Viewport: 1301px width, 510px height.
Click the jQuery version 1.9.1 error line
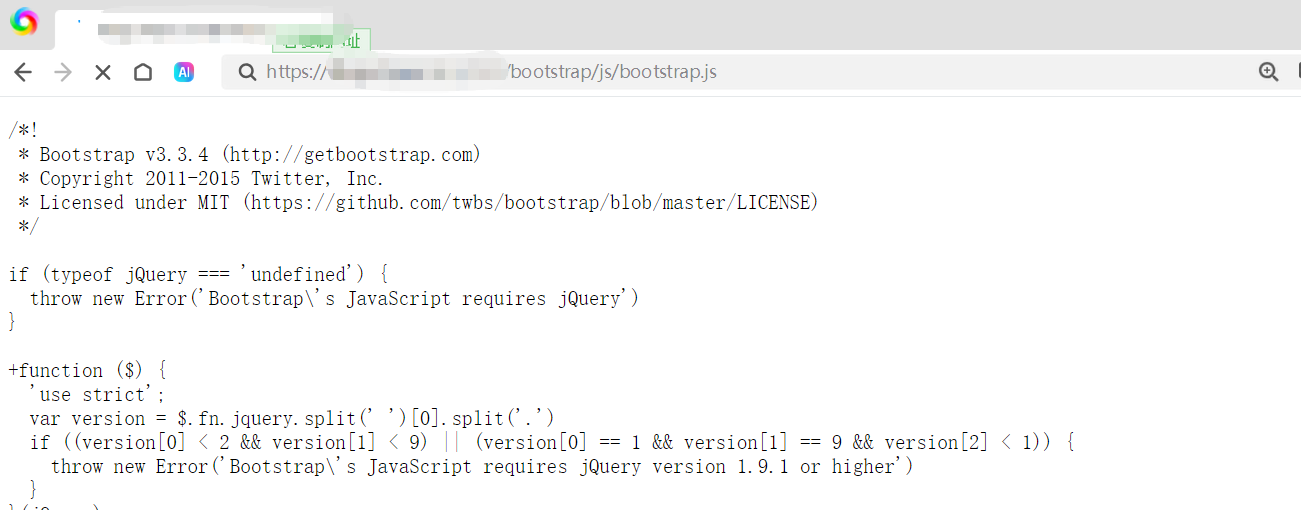coord(481,466)
